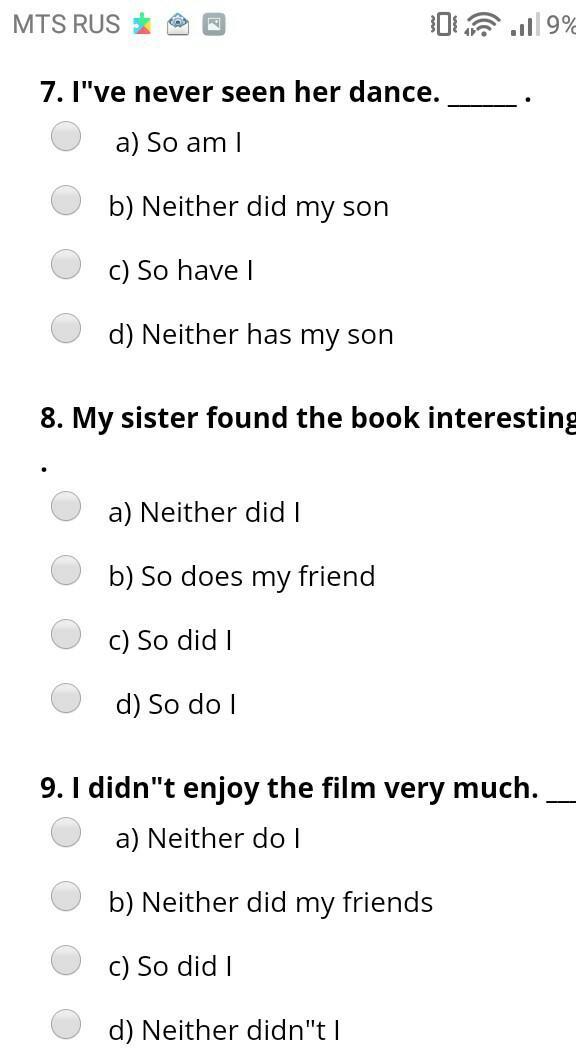Select "c) So have I" answer
This screenshot has width=576, height=1048.
(66, 264)
